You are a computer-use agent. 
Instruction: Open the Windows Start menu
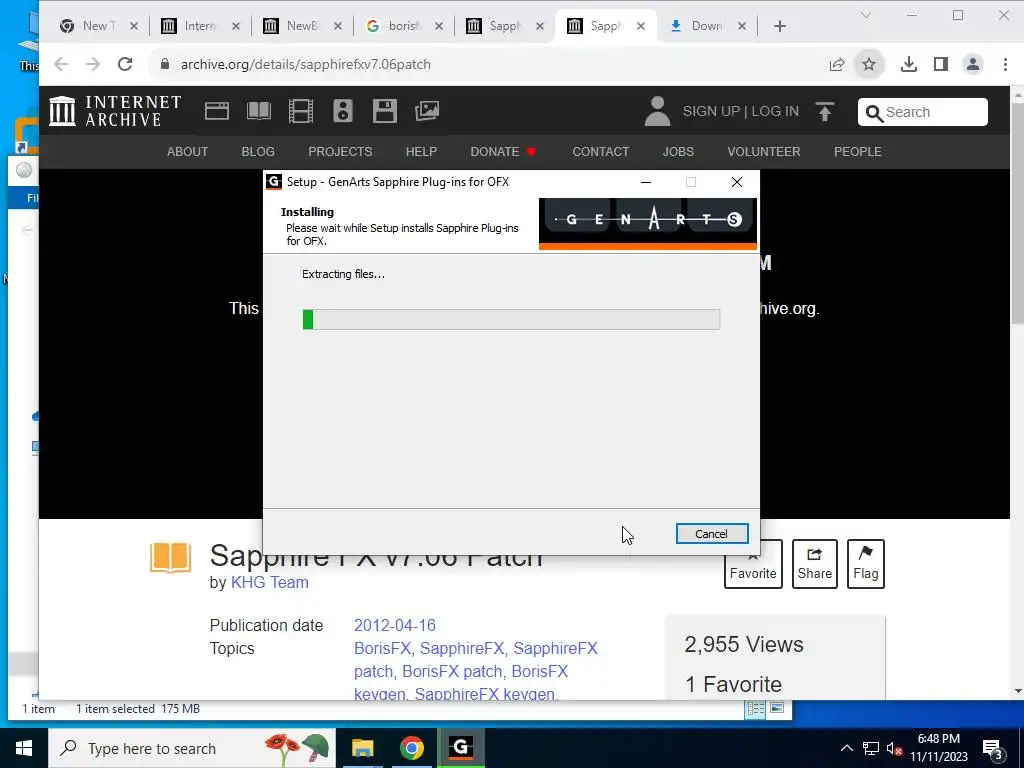(24, 748)
